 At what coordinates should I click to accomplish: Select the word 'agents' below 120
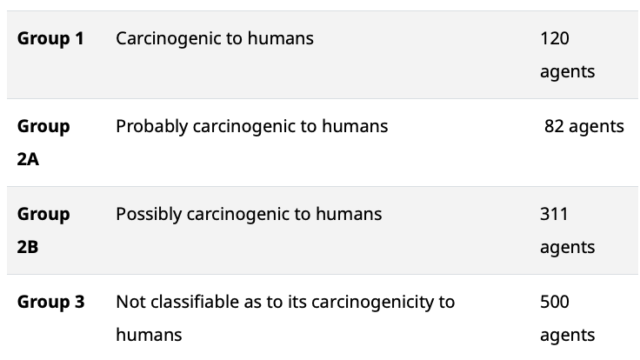coord(568,72)
